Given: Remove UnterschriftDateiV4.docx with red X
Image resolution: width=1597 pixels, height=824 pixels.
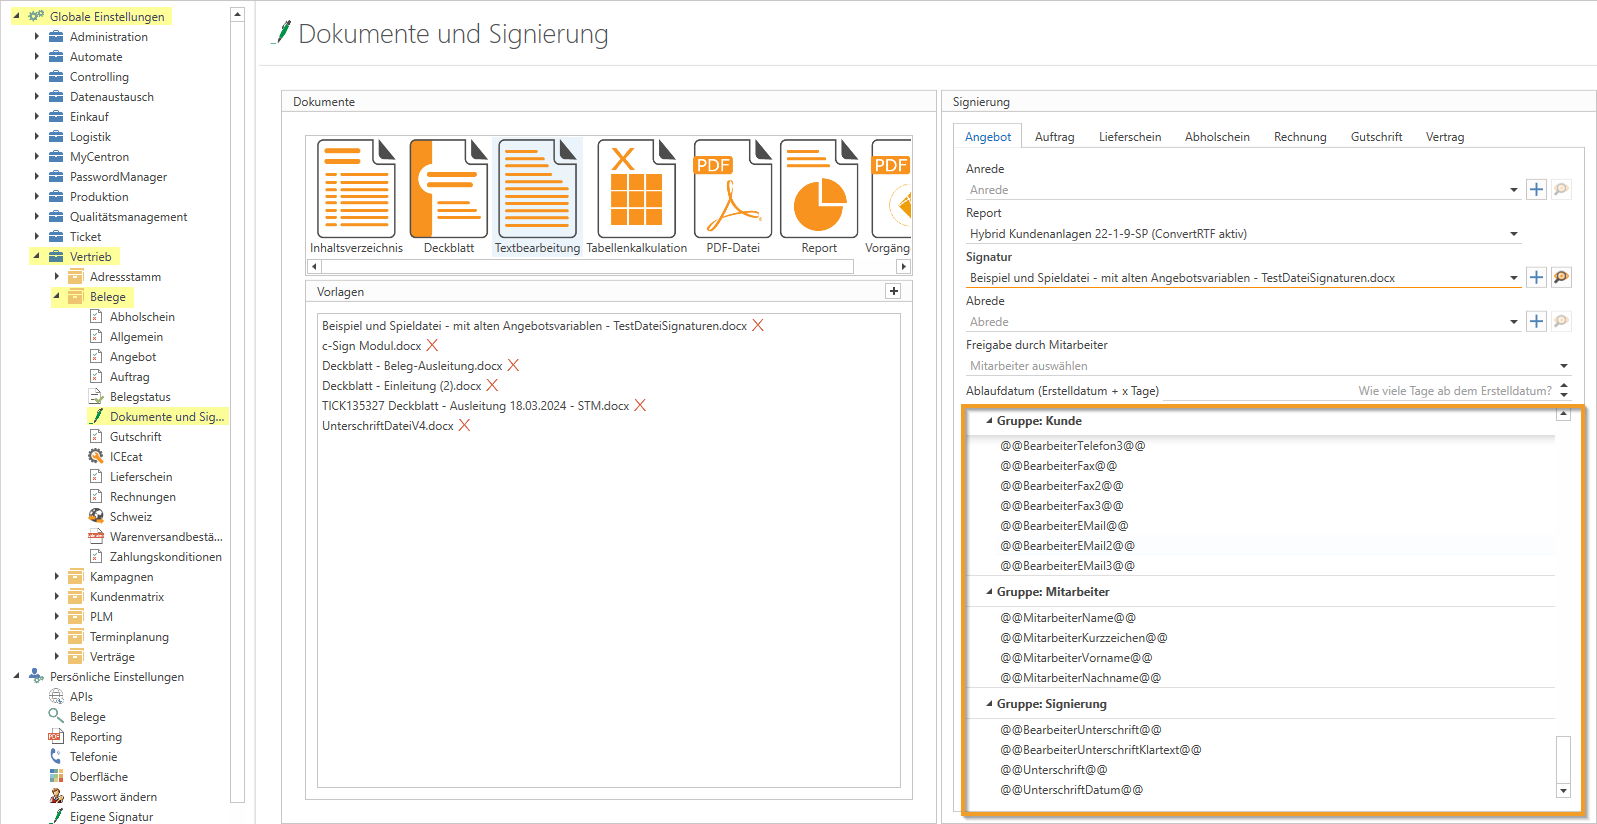Looking at the screenshot, I should click(464, 426).
